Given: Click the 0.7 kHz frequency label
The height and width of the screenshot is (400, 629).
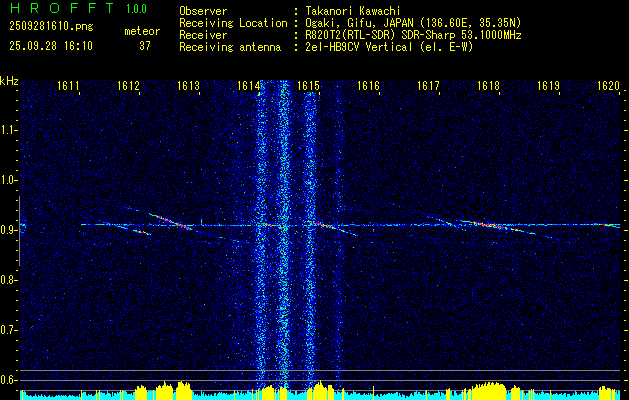Looking at the screenshot, I should coord(9,329).
